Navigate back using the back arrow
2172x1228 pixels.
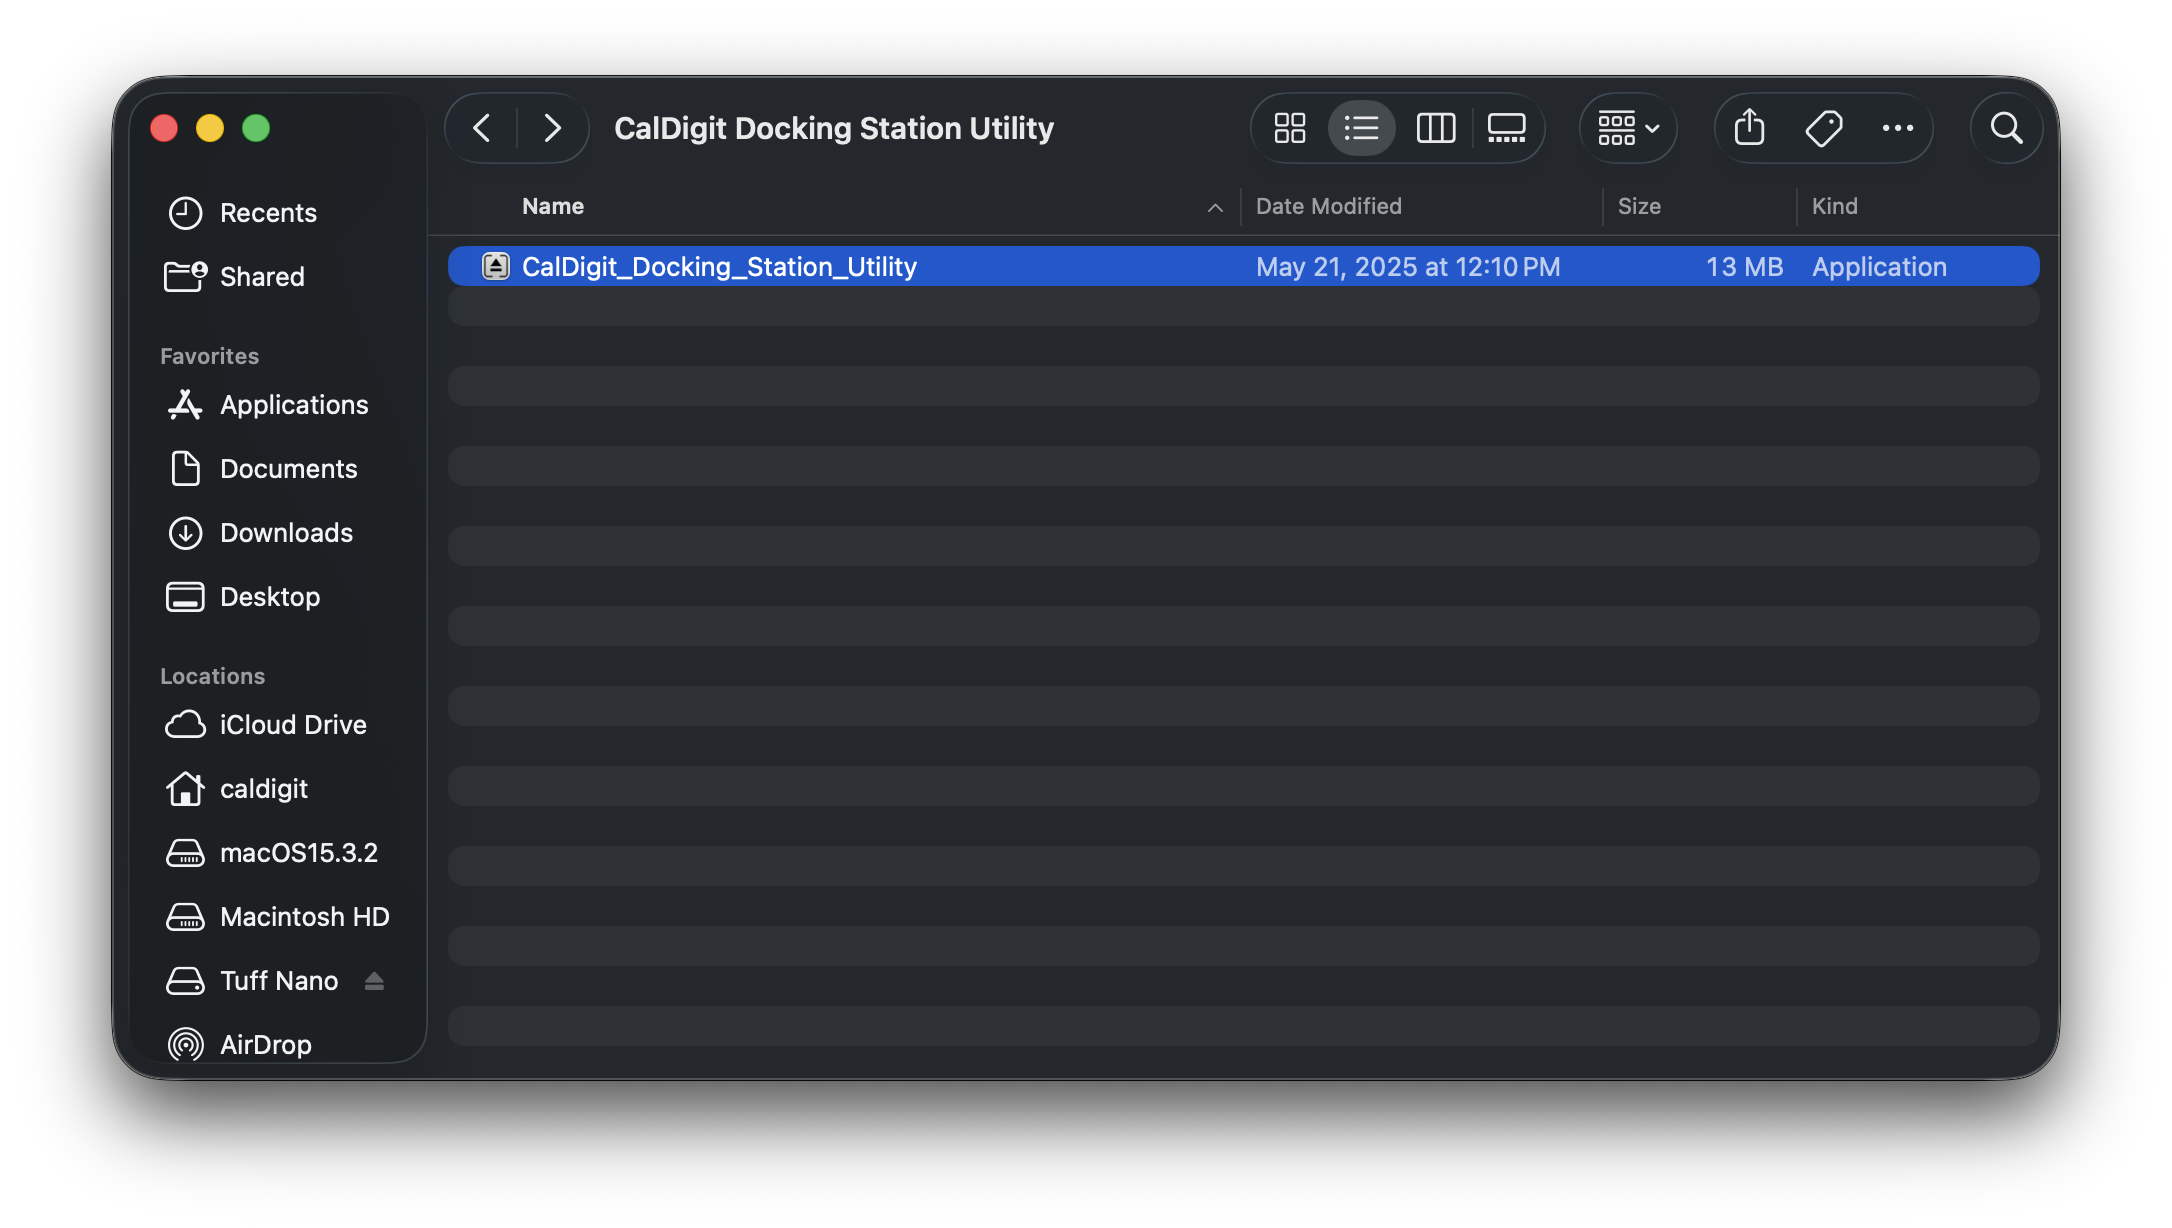(x=481, y=128)
